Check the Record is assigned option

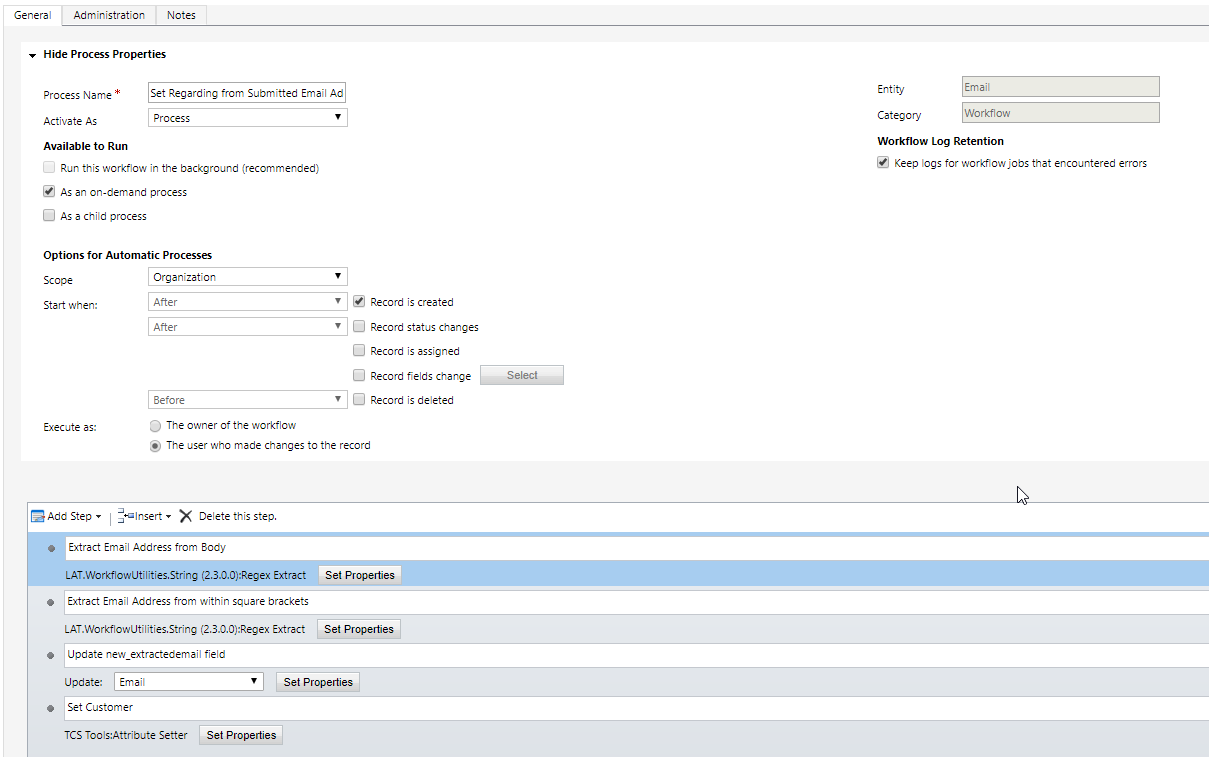pos(359,351)
